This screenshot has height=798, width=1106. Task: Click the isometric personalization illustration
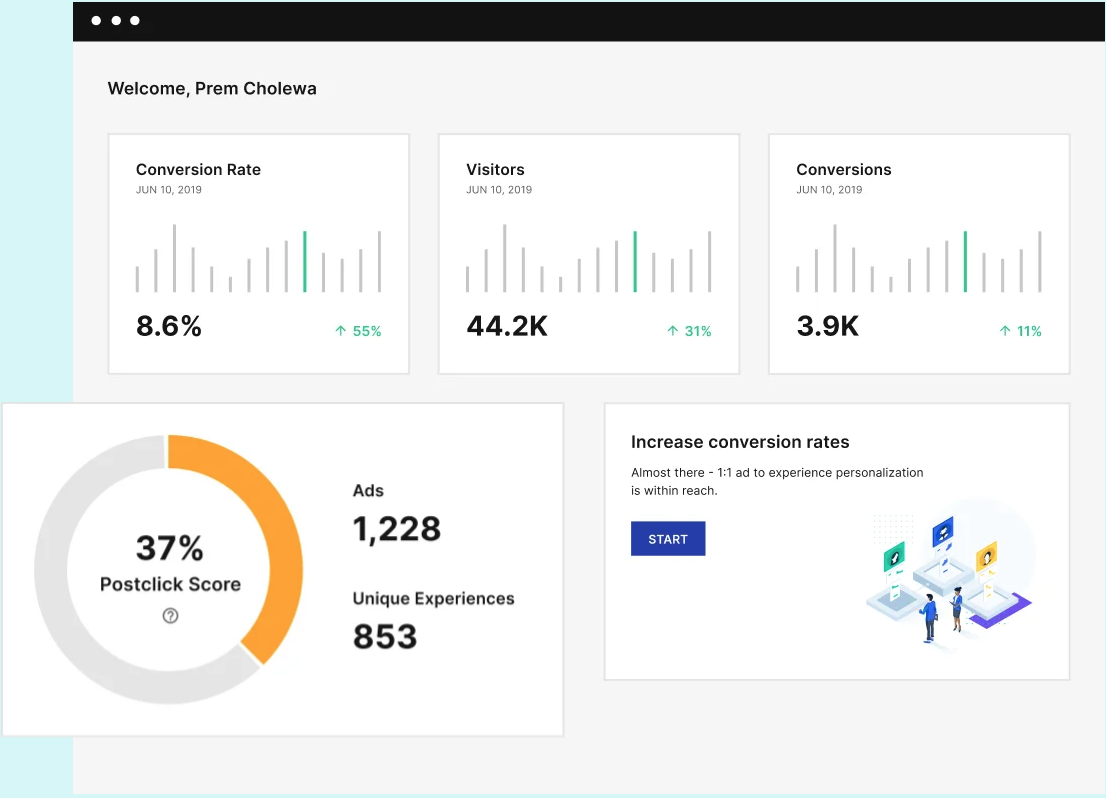point(950,576)
